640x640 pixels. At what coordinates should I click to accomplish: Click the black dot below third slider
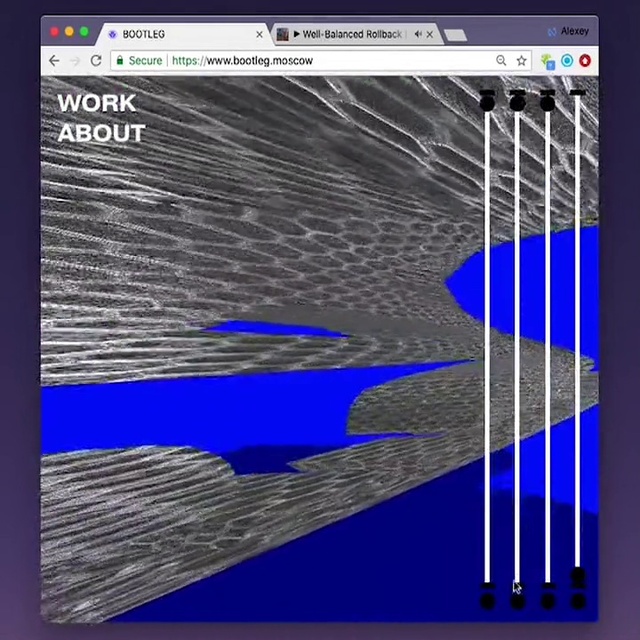point(548,601)
